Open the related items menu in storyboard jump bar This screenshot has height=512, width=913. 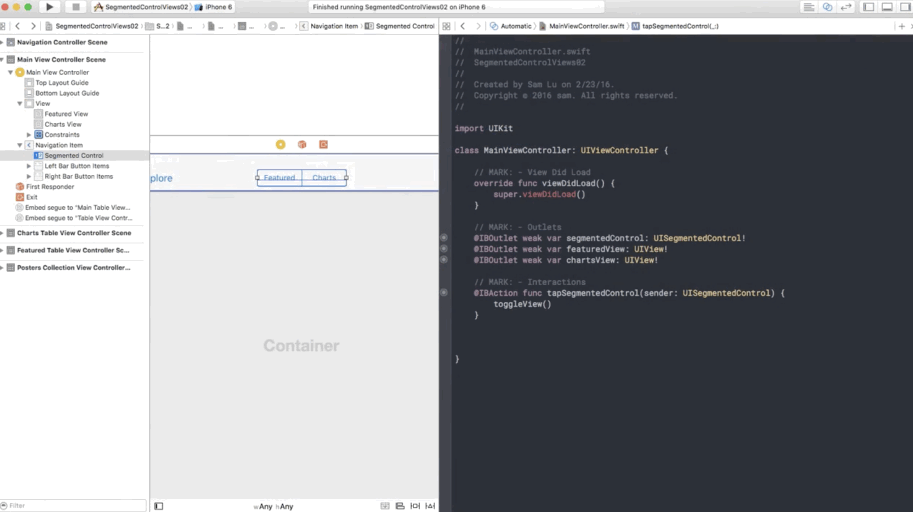3,26
